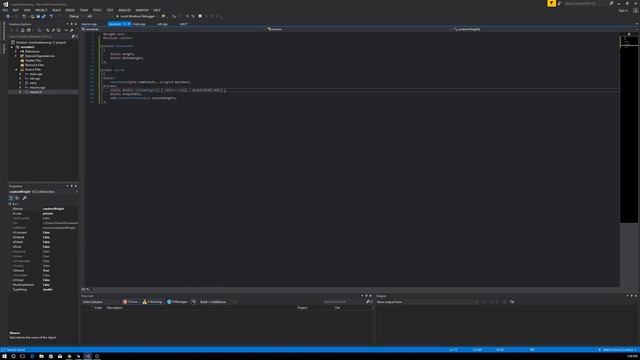The width and height of the screenshot is (640, 360).
Task: Click the Property Pages wrench icon in Properties
Action: 24,198
